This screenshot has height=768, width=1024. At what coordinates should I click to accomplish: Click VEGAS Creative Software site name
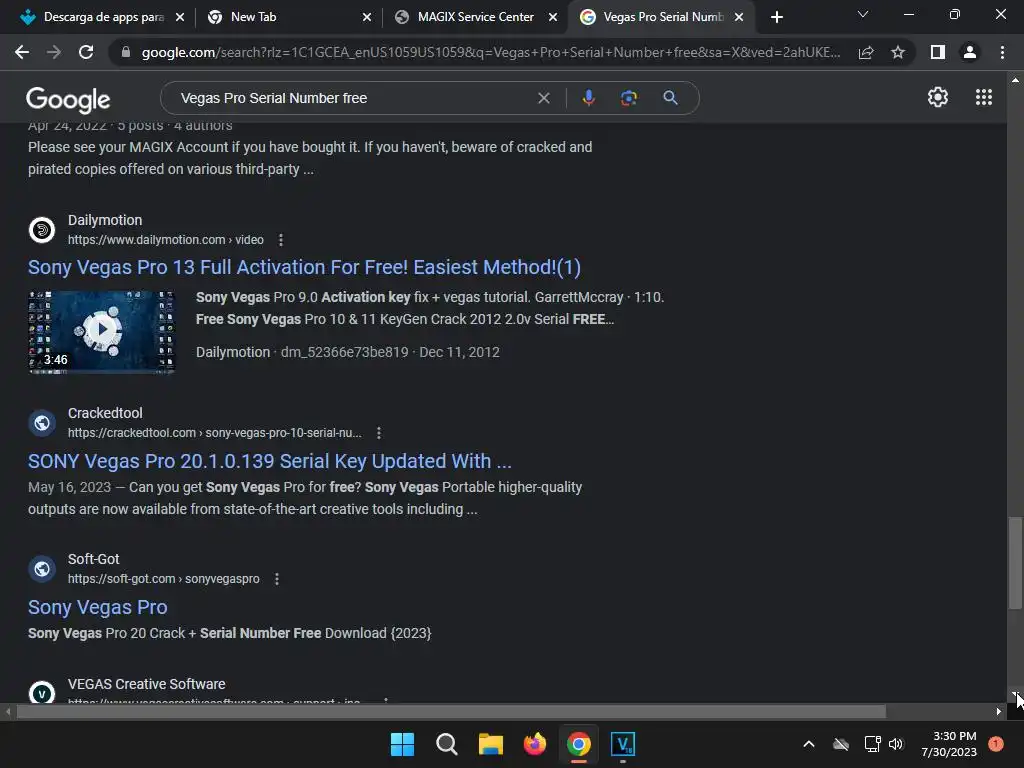pos(146,684)
